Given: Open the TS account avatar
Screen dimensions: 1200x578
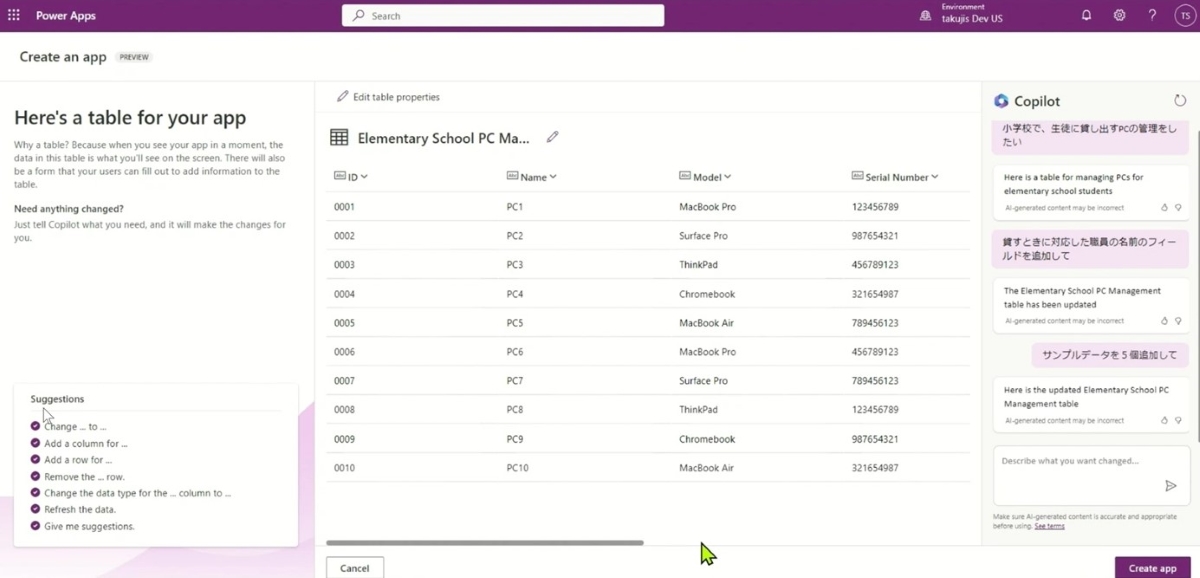Looking at the screenshot, I should [1184, 16].
